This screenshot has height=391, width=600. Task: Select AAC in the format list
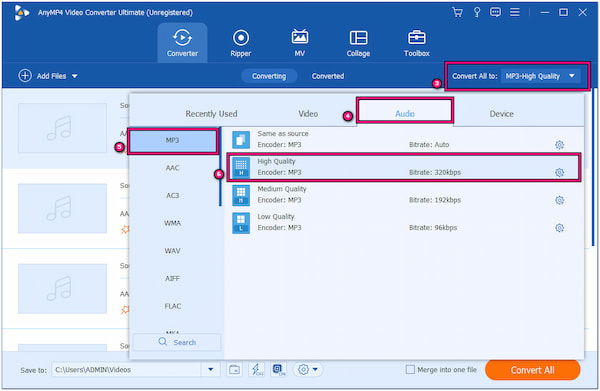(173, 168)
